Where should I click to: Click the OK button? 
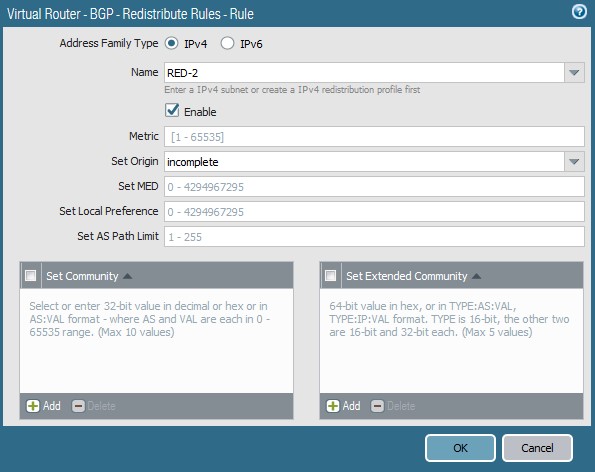click(460, 448)
